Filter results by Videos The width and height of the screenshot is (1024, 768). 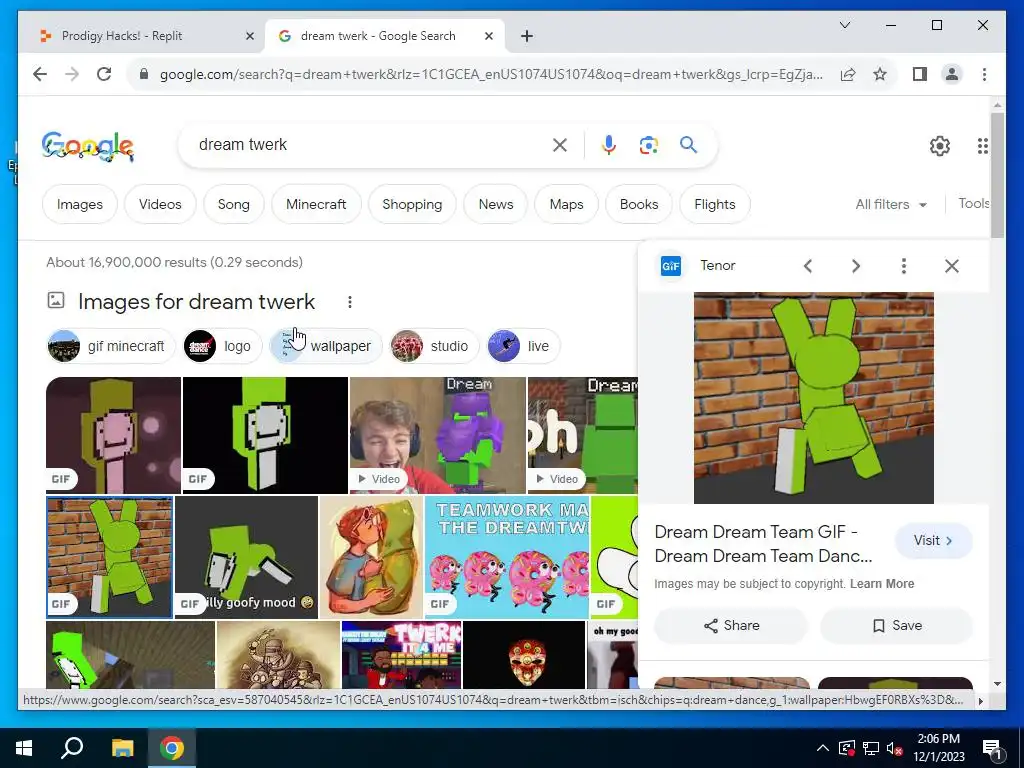tap(160, 204)
